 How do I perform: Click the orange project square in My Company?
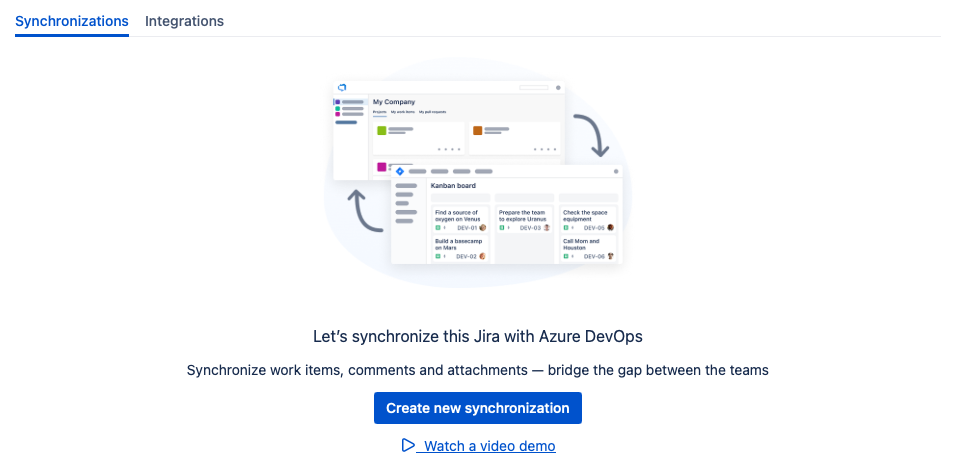[x=478, y=130]
